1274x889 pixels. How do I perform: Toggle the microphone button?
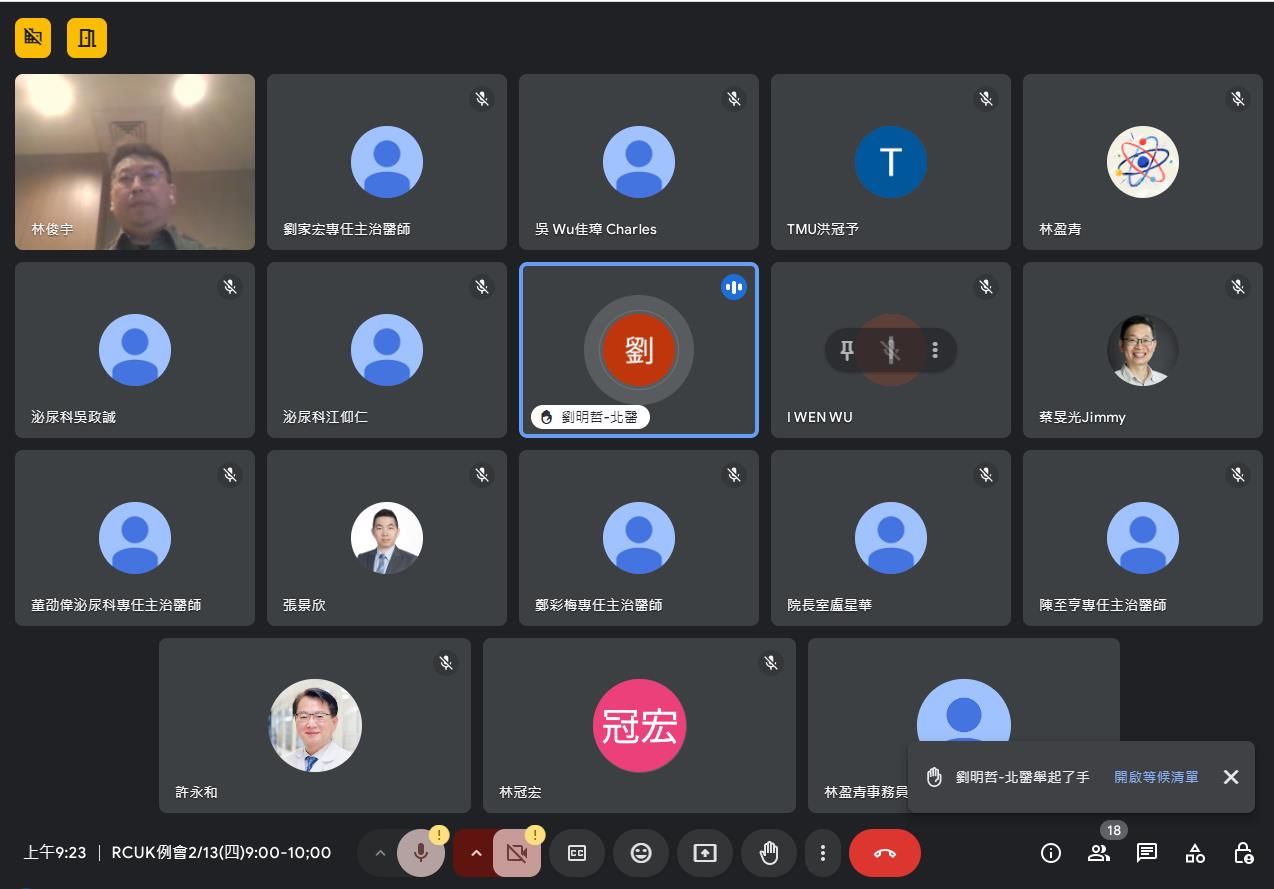pyautogui.click(x=421, y=853)
